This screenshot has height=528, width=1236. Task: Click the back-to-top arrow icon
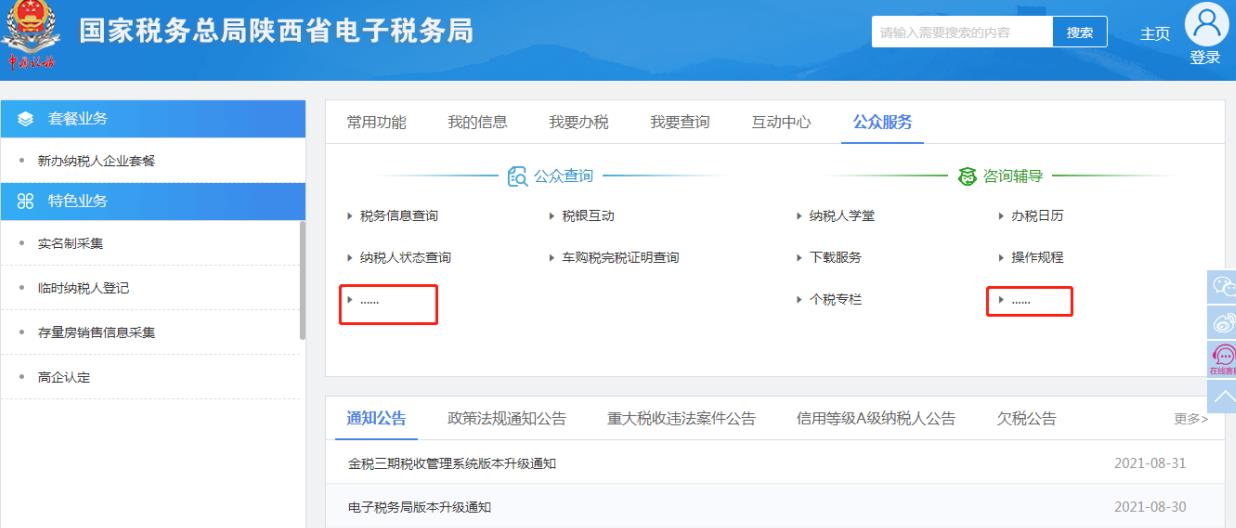coord(1224,393)
